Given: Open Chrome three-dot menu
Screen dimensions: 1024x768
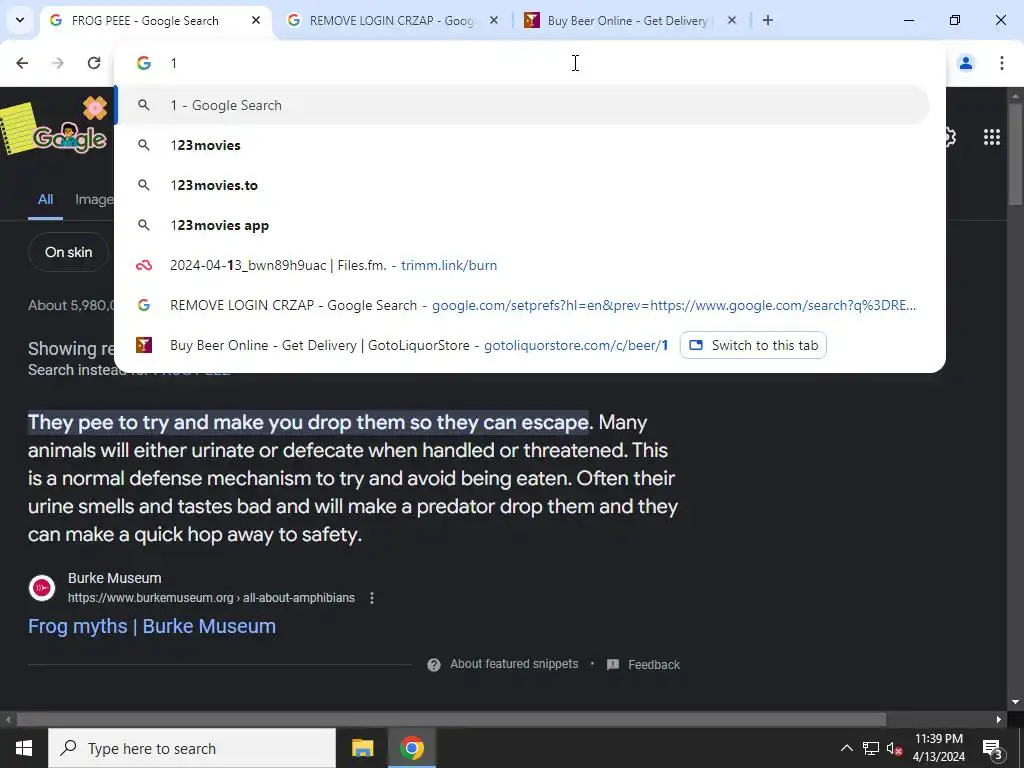Looking at the screenshot, I should click(x=1002, y=63).
